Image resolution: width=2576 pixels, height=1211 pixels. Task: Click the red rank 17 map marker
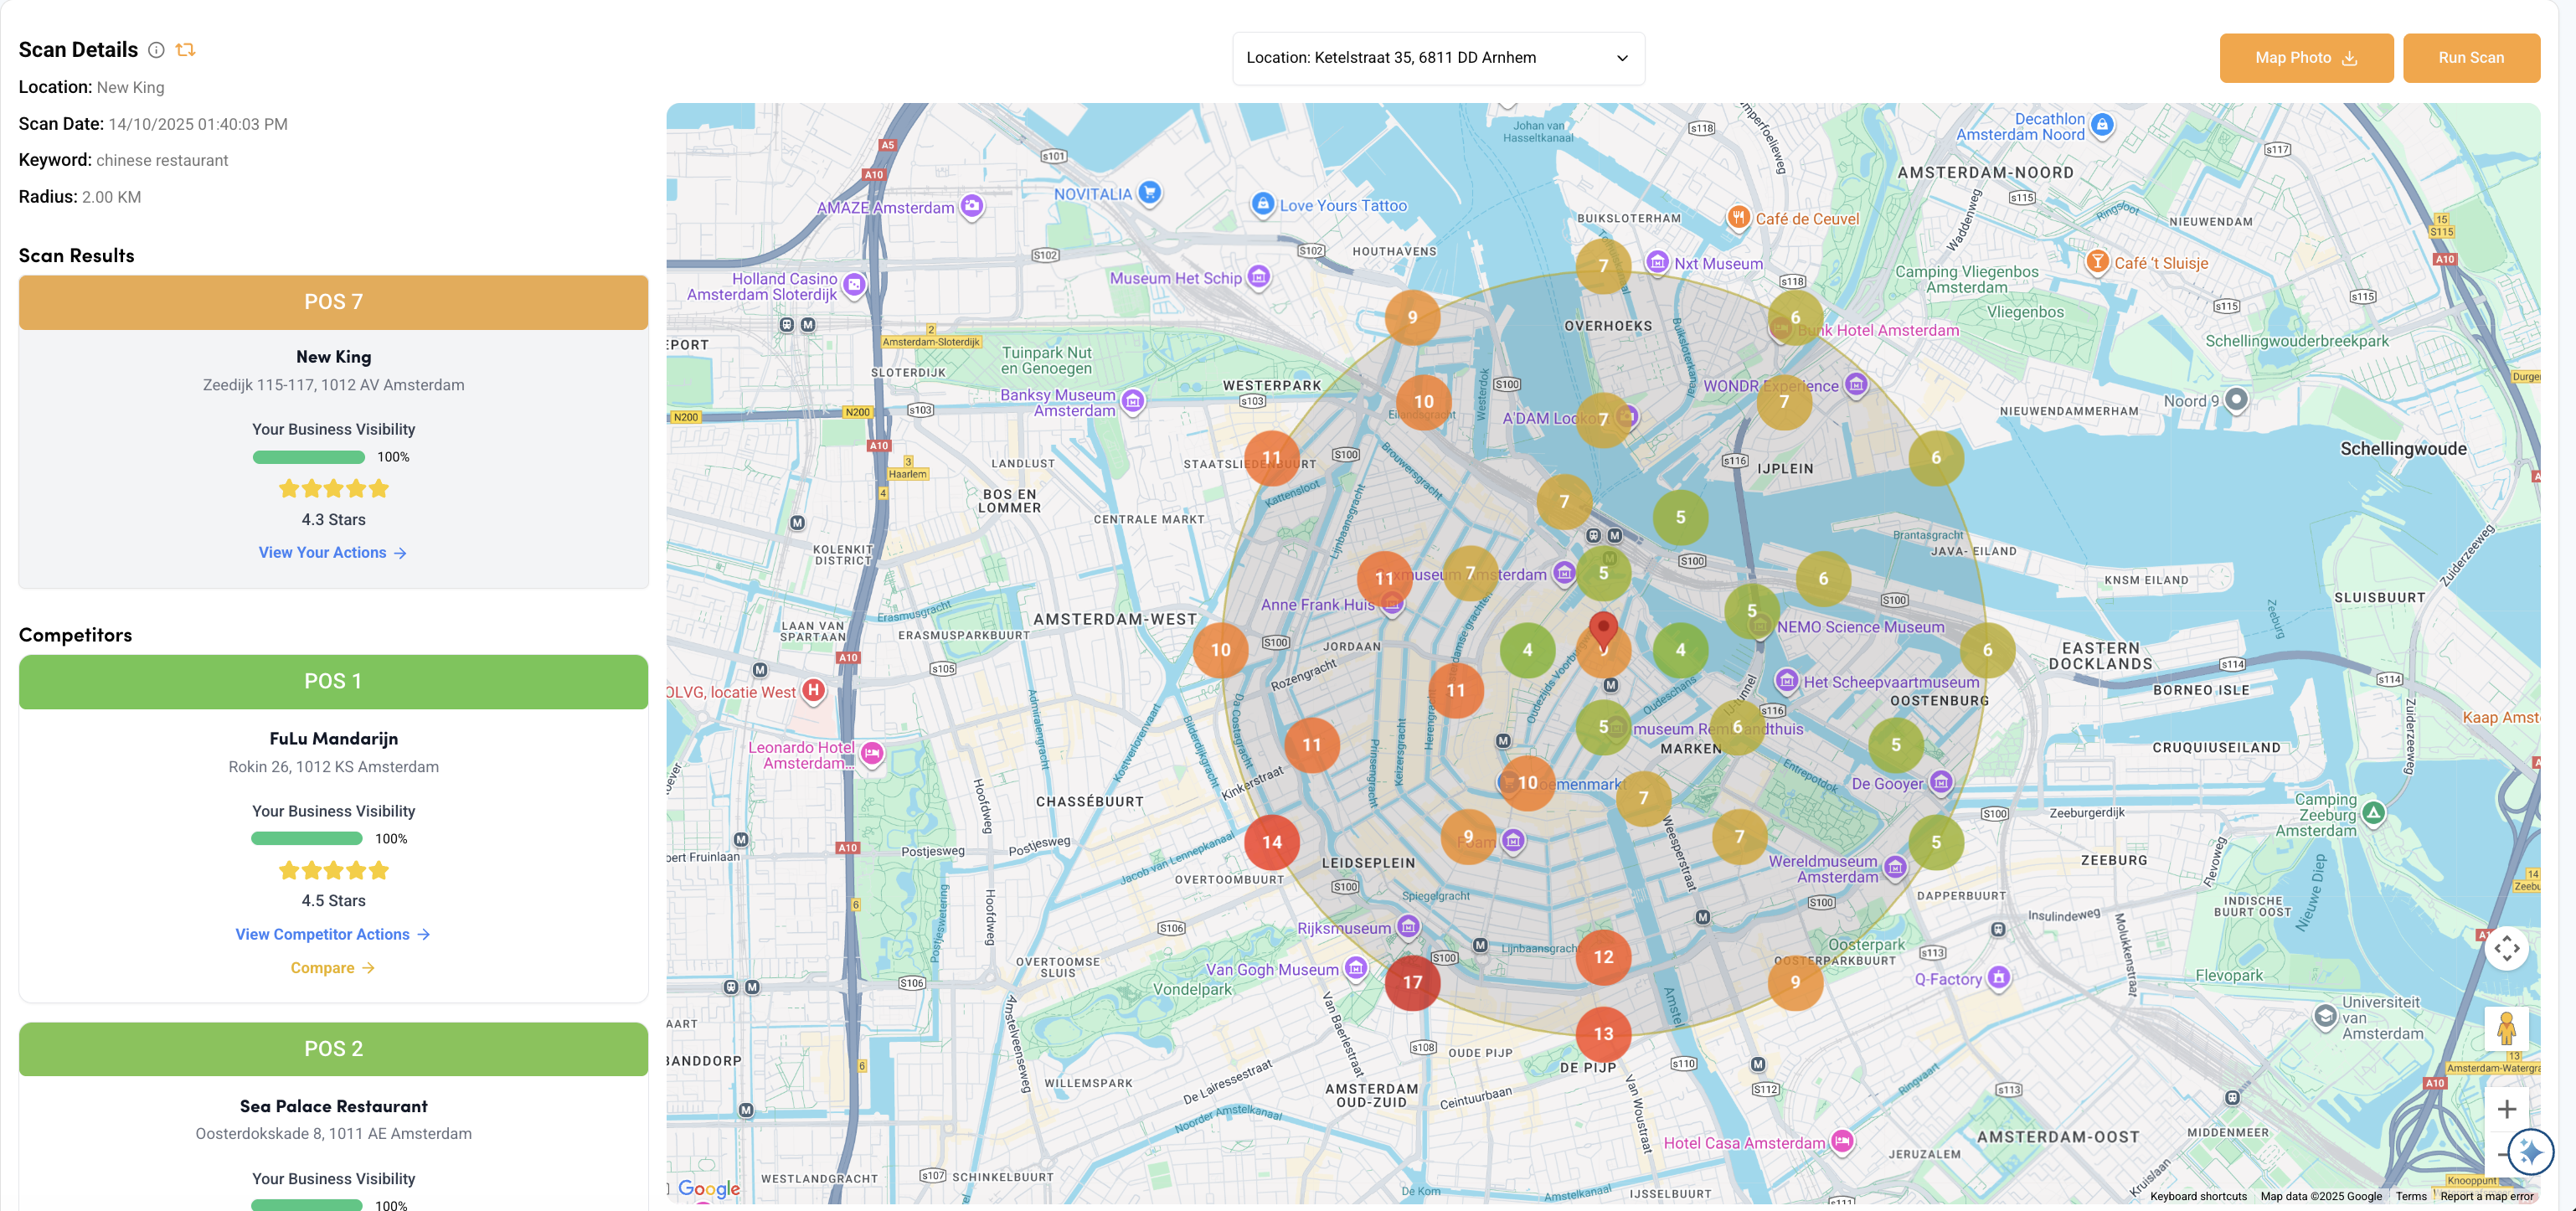1412,982
